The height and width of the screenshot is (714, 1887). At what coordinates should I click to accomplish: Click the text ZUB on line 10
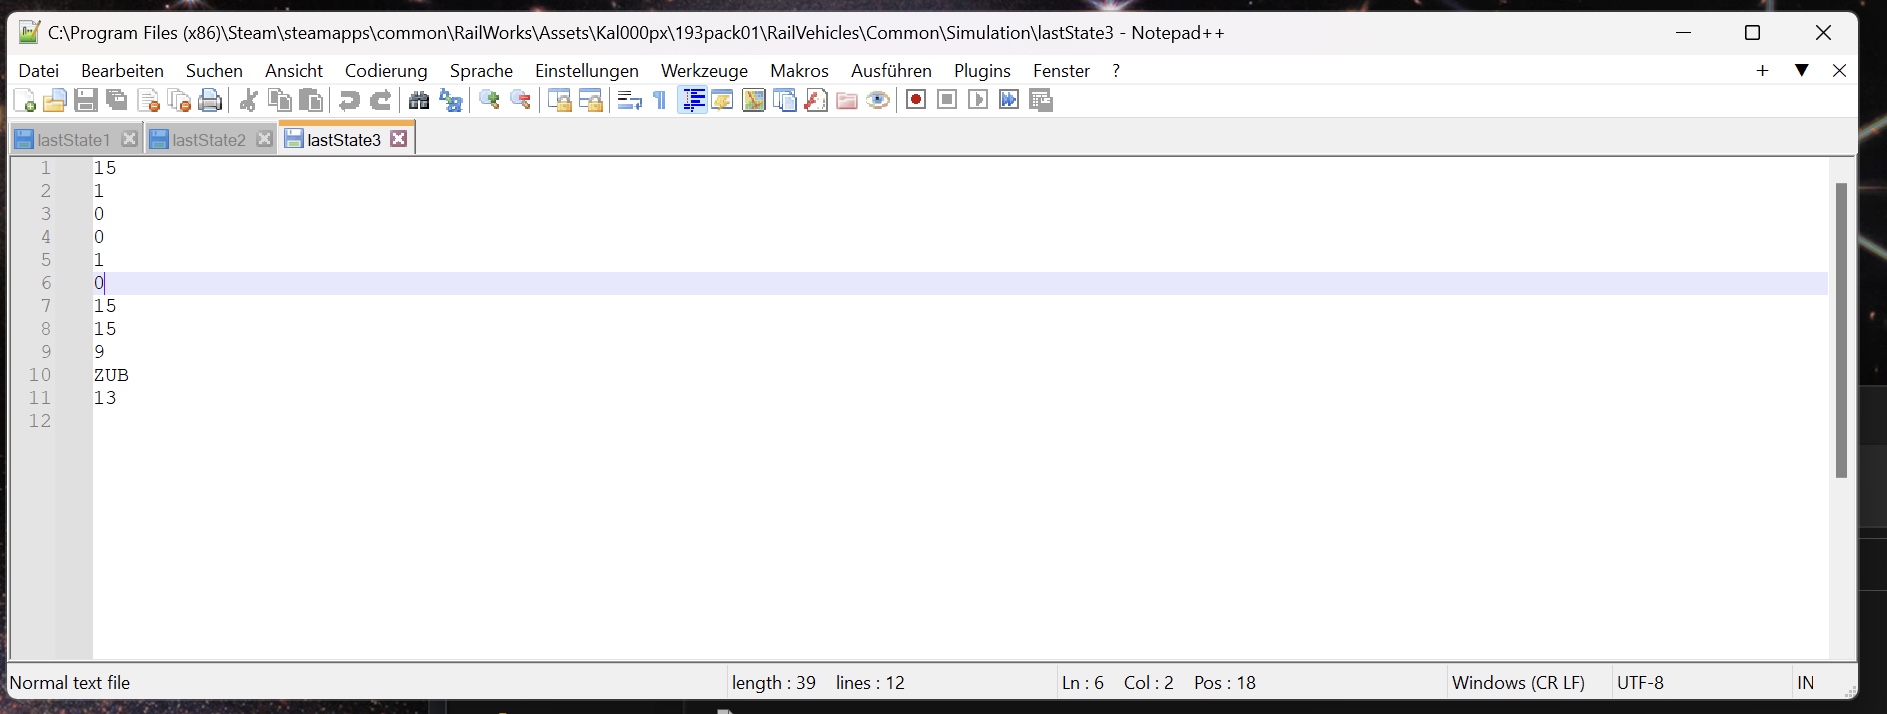tap(111, 375)
